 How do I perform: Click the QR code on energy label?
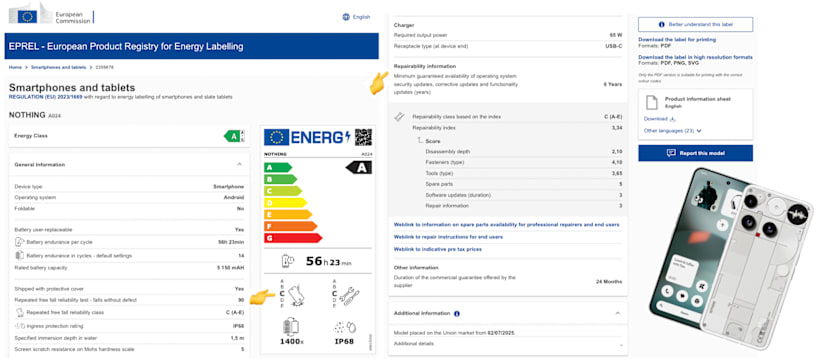[363, 137]
